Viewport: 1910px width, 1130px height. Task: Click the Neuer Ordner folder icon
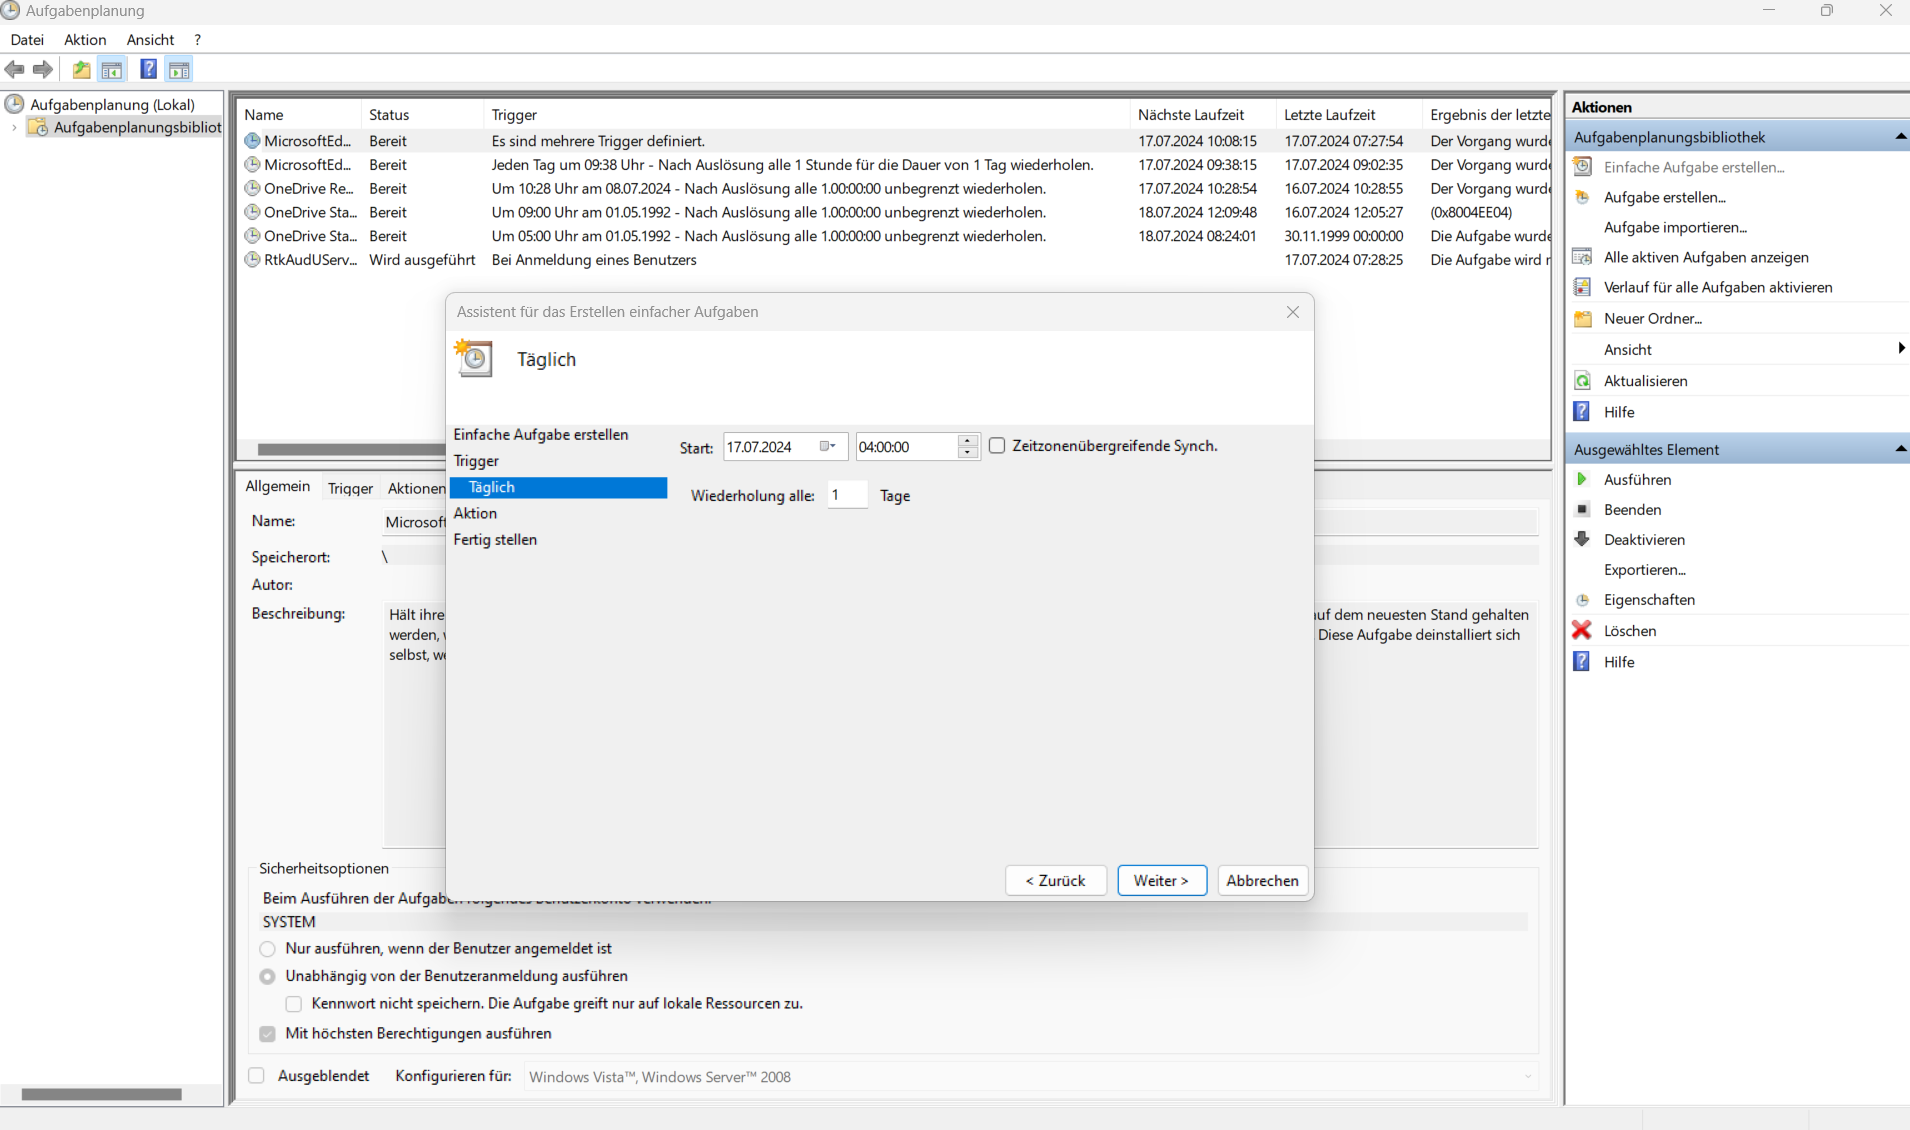coord(1582,319)
